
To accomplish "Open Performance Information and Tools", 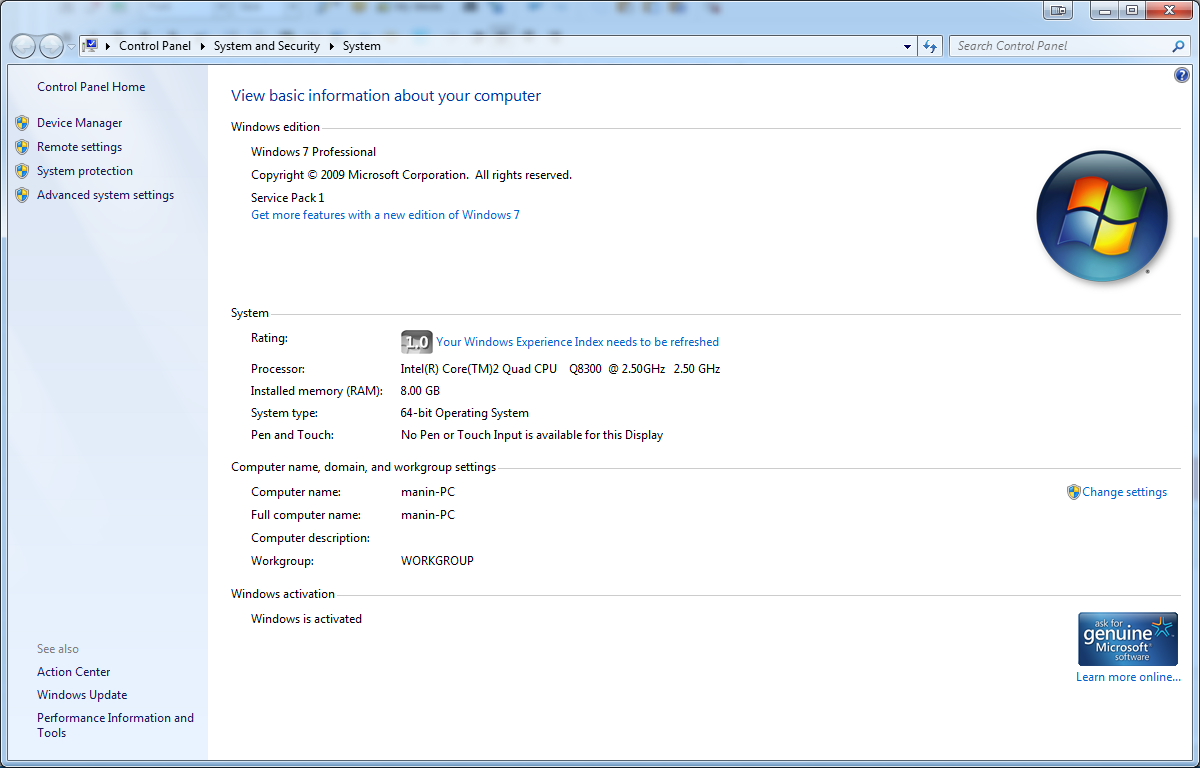I will [115, 725].
